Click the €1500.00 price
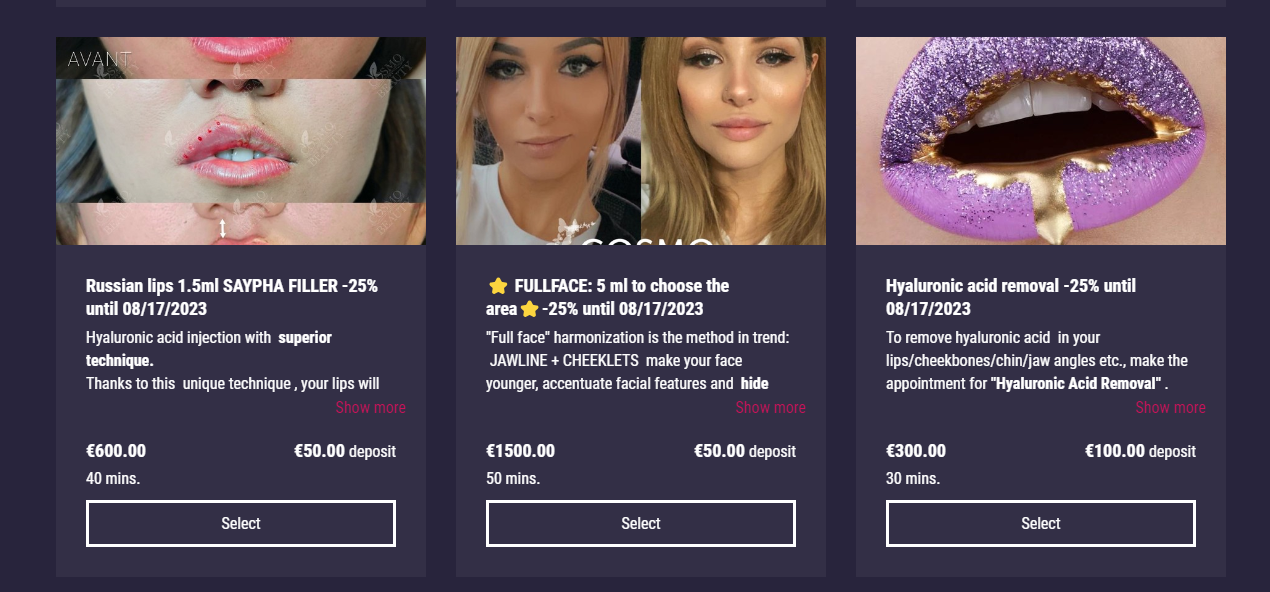The image size is (1270, 592). point(520,451)
